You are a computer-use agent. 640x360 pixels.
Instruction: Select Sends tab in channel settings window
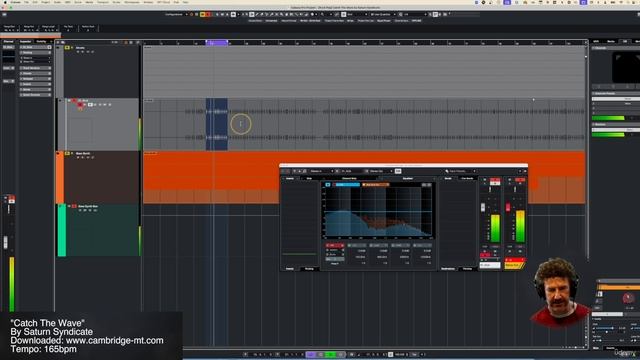click(448, 178)
